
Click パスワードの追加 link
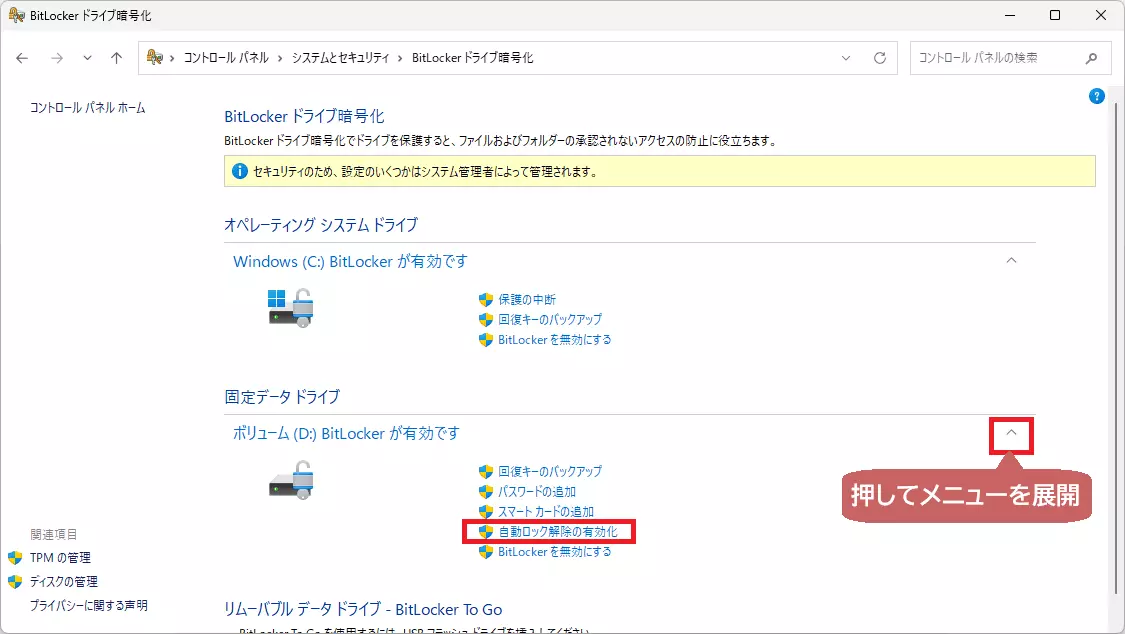click(537, 492)
